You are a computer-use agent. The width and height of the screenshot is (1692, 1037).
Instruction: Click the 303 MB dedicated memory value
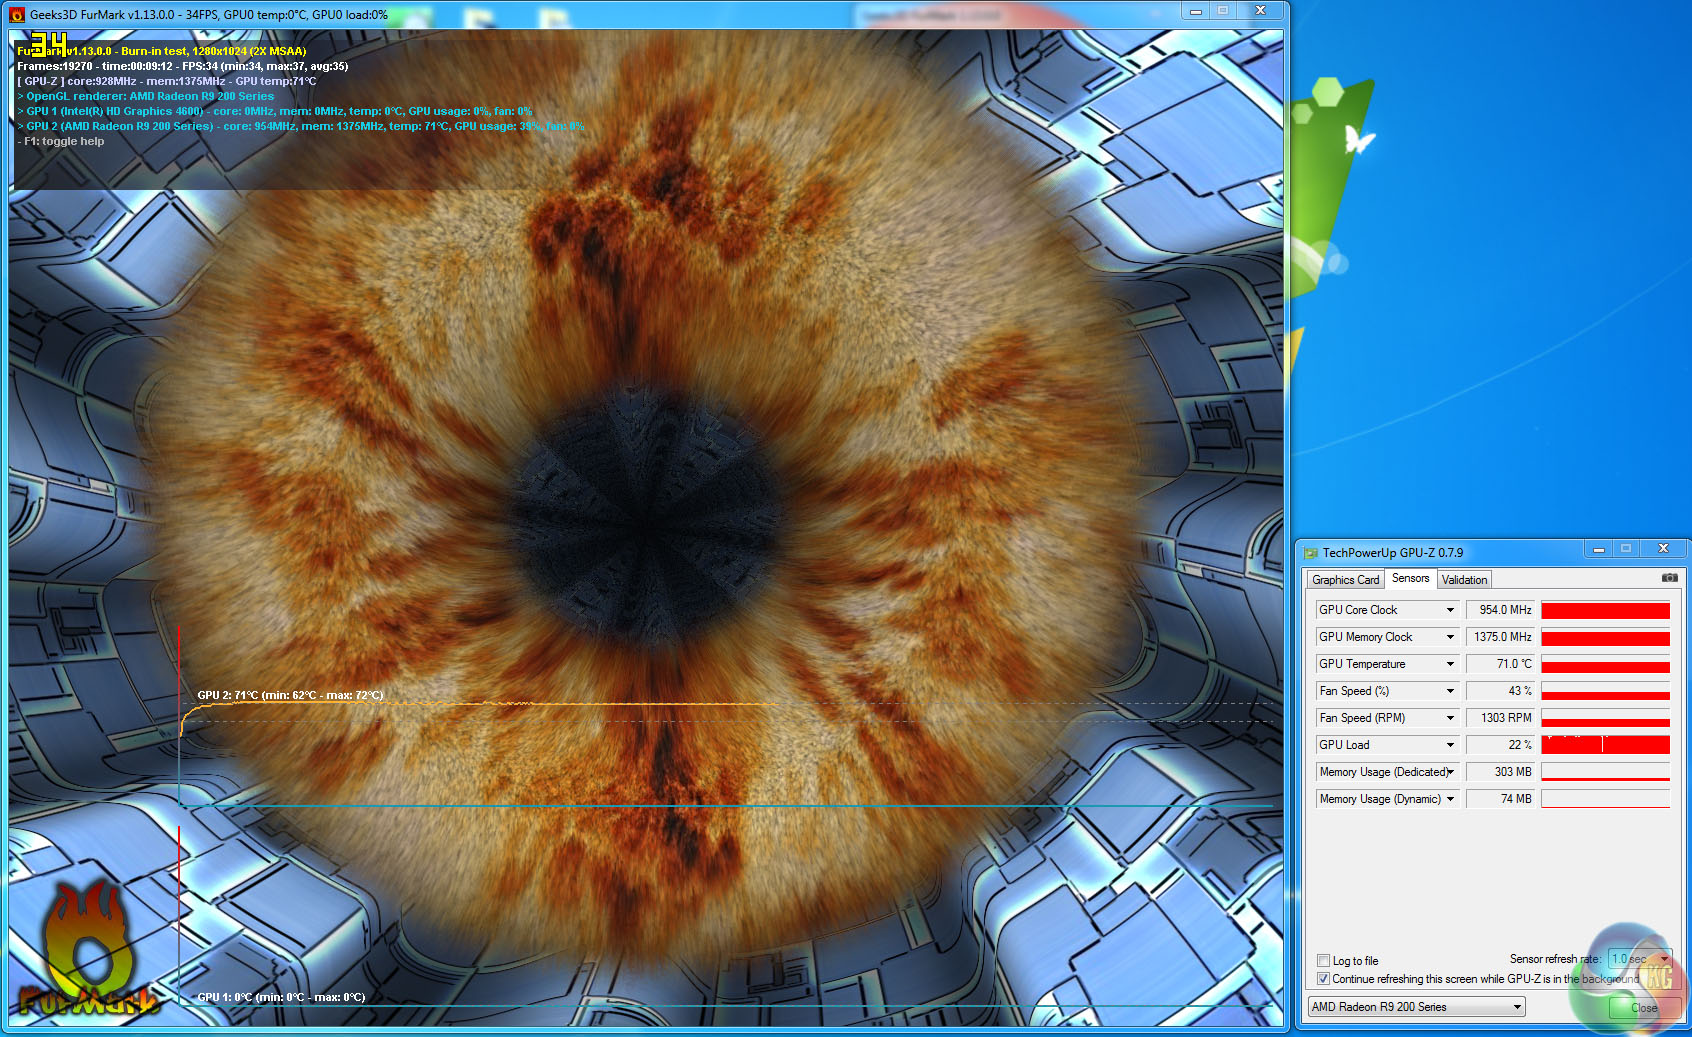pos(1500,772)
